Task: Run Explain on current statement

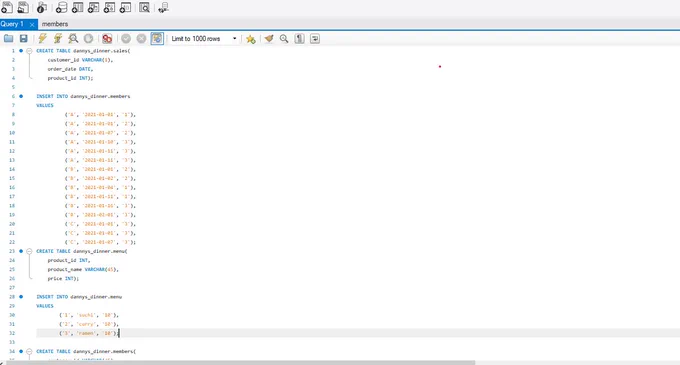Action: pyautogui.click(x=73, y=39)
